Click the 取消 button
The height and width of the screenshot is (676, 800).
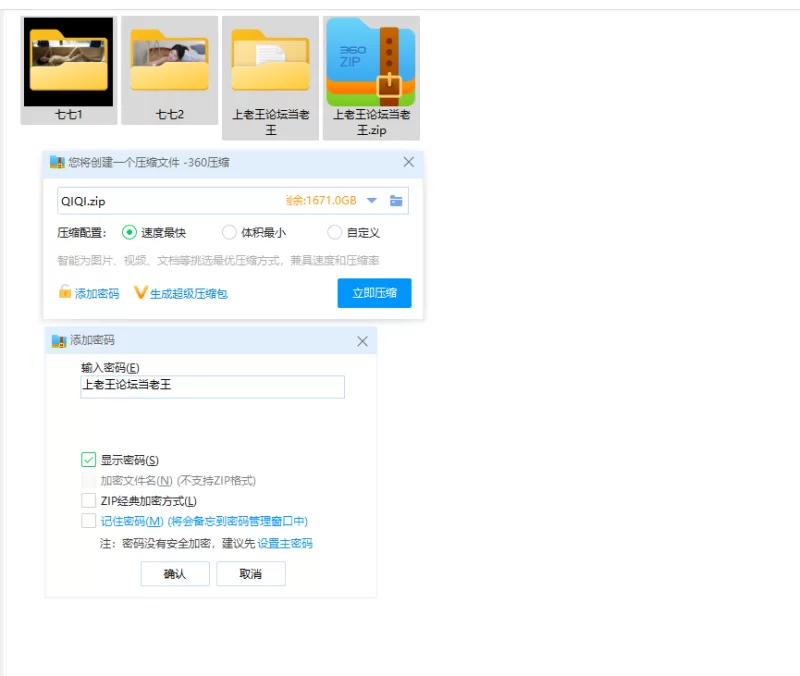[251, 574]
